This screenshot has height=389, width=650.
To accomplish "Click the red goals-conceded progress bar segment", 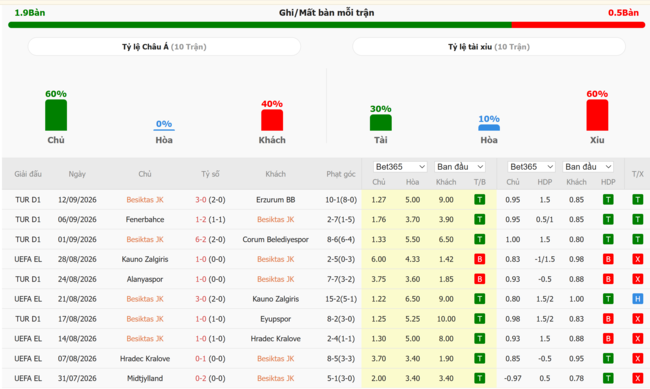I will pyautogui.click(x=578, y=25).
